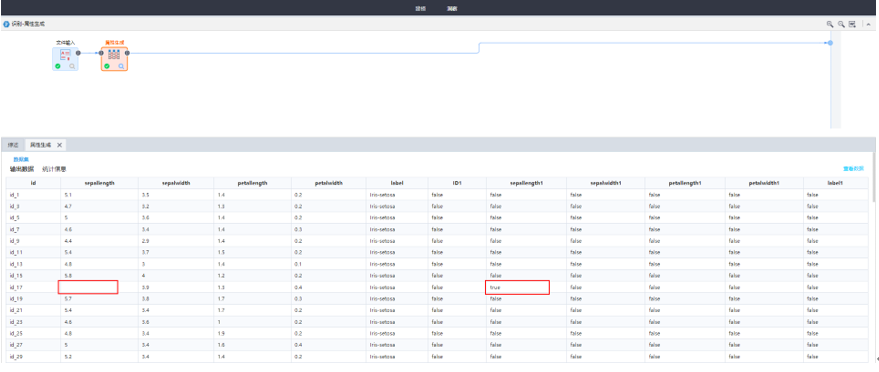Preview the attribute generation node with its magnifier icon
The width and height of the screenshot is (879, 372).
coord(121,66)
